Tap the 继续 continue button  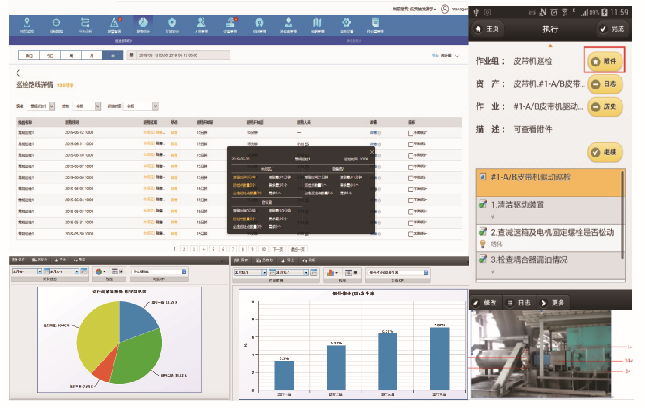605,151
